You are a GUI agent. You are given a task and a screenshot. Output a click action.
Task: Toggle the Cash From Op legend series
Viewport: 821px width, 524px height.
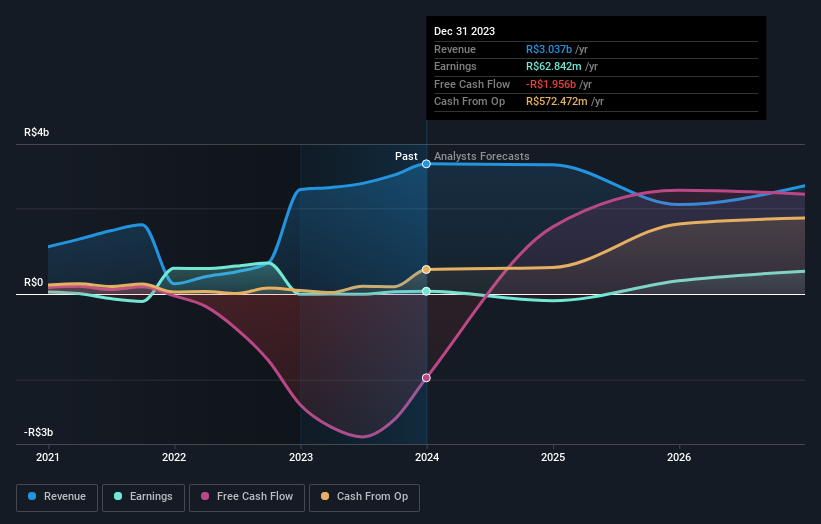coord(364,497)
